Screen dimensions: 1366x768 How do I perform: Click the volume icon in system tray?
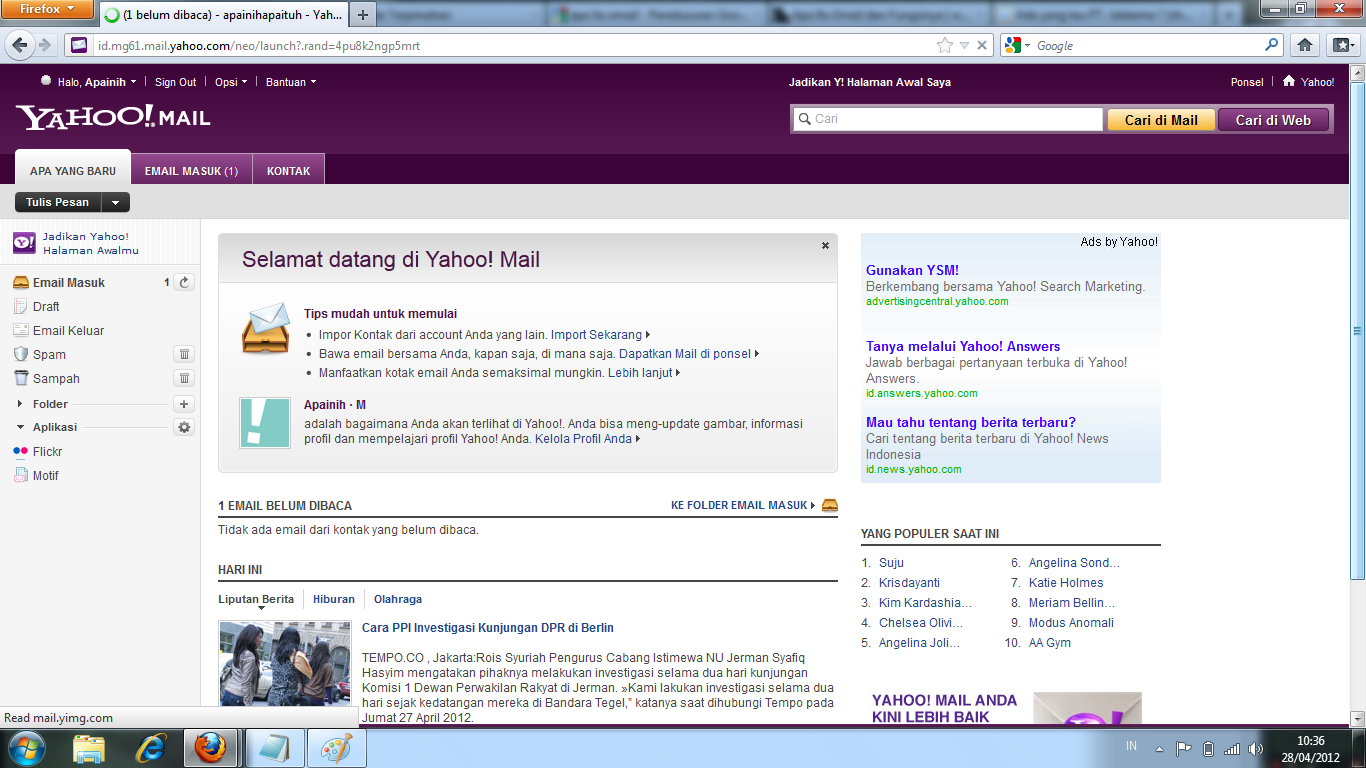tap(1255, 748)
